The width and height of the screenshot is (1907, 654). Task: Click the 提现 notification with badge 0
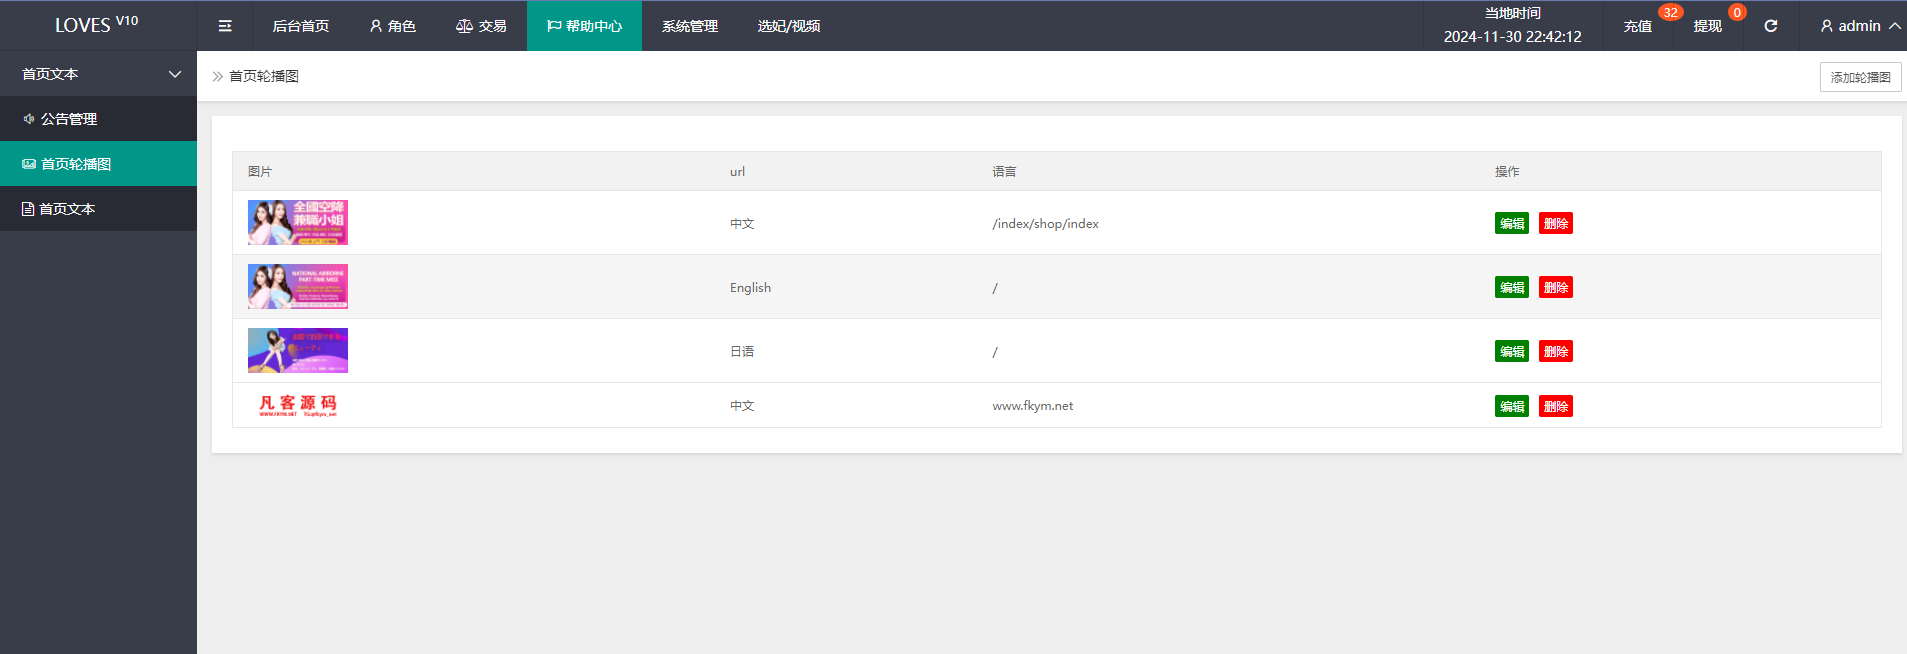1707,26
